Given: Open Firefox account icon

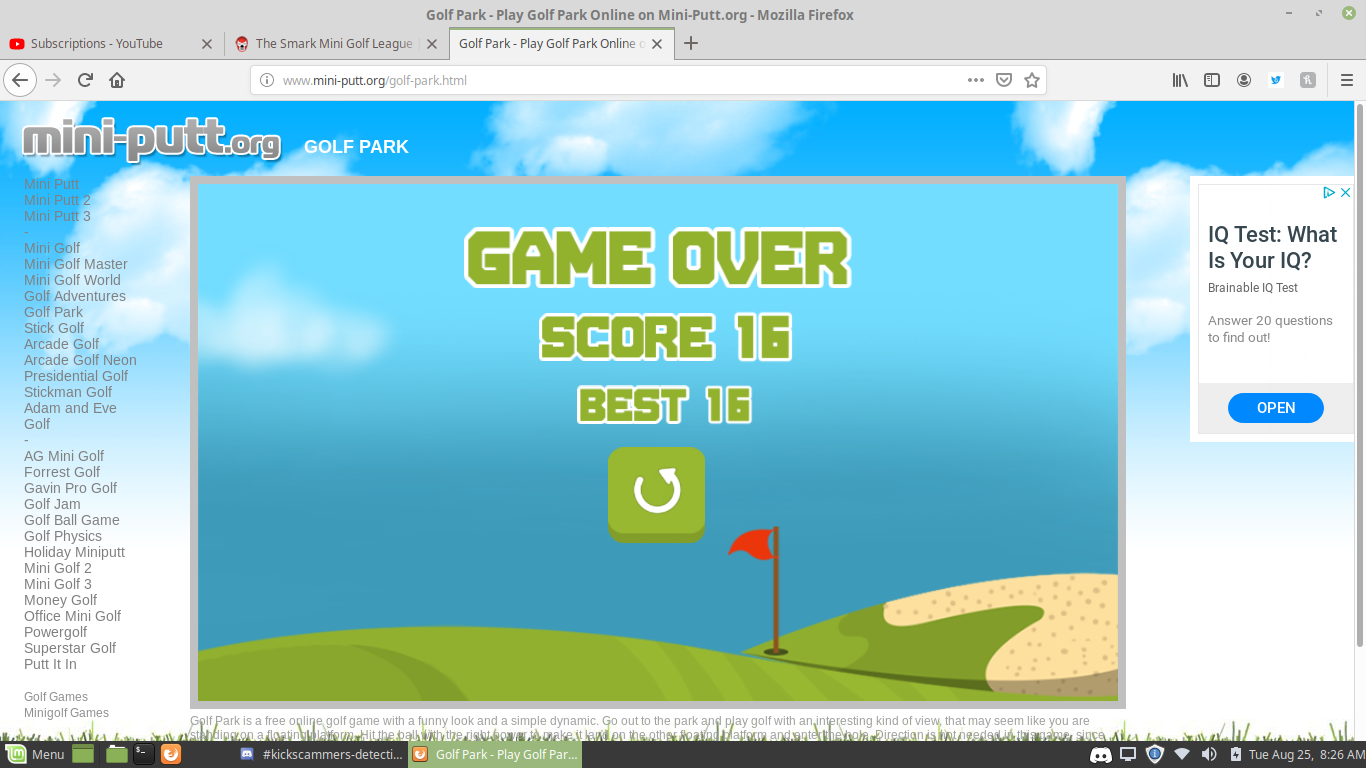Looking at the screenshot, I should click(x=1244, y=80).
